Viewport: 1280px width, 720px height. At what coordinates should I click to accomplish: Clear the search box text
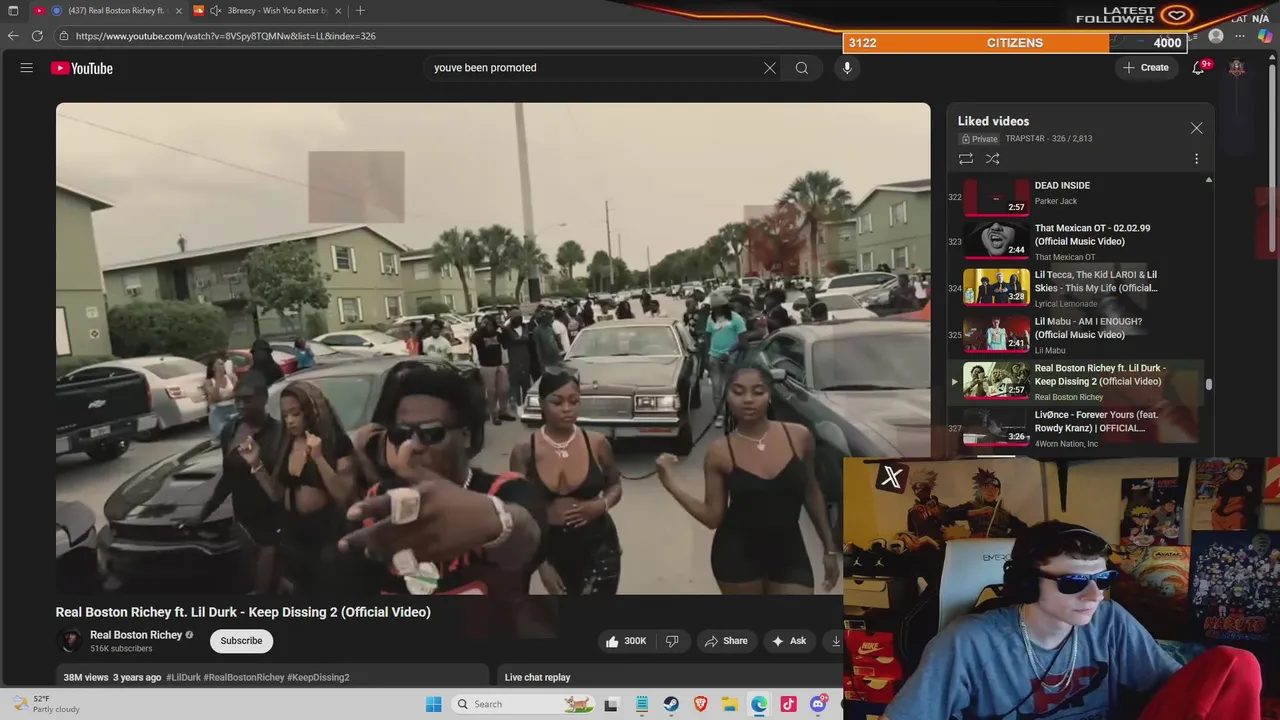point(770,68)
